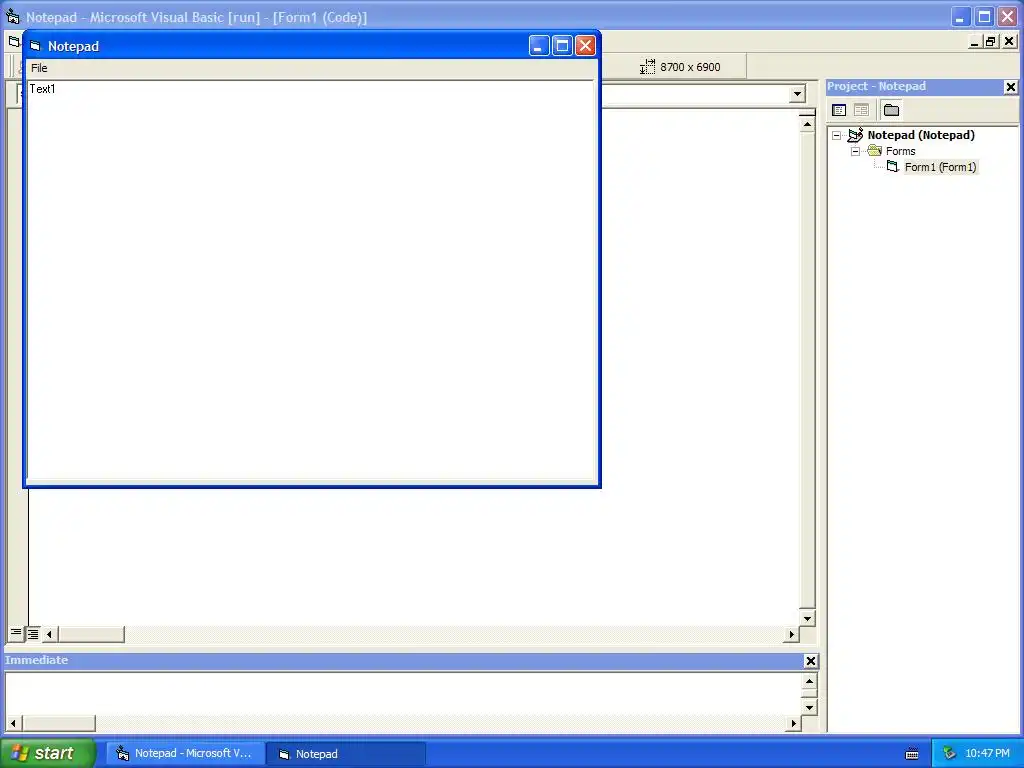Viewport: 1024px width, 768px height.
Task: Maximize the running Notepad form window
Action: click(562, 46)
